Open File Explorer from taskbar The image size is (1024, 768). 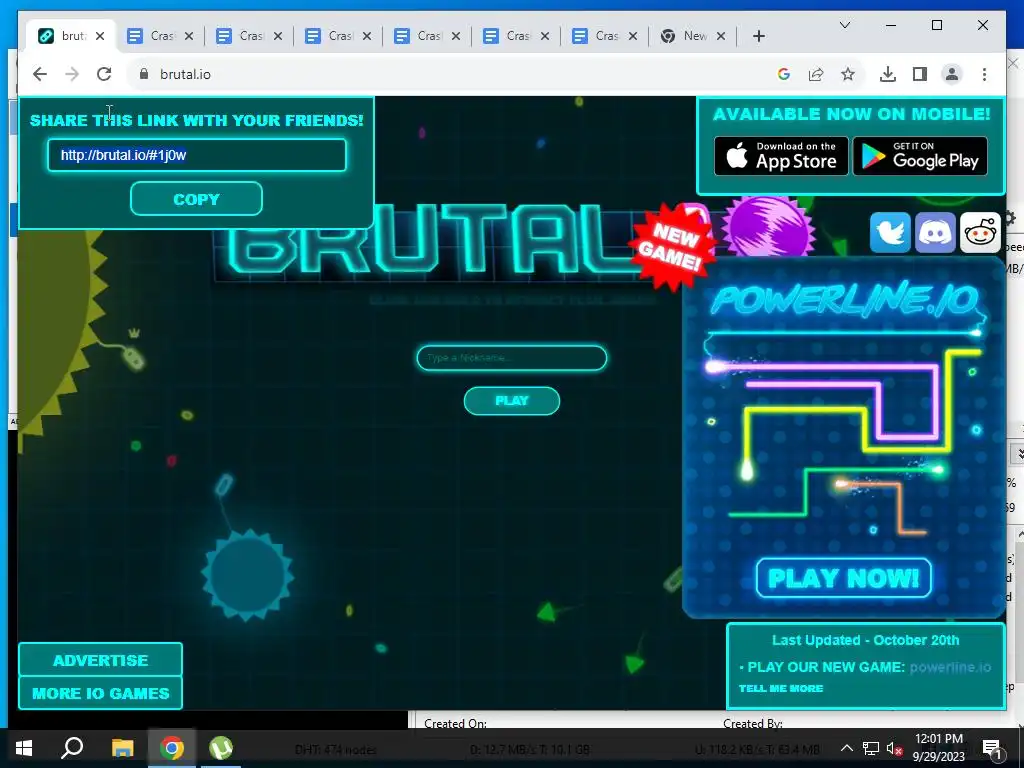122,748
